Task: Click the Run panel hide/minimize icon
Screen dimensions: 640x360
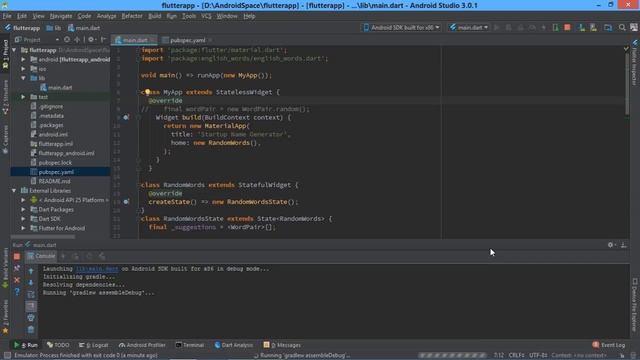Action: coord(624,245)
